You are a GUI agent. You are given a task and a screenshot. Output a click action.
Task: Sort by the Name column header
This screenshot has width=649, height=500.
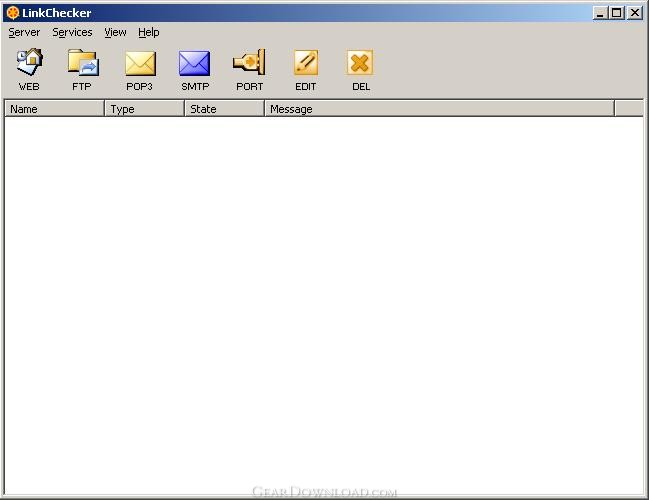pos(54,109)
